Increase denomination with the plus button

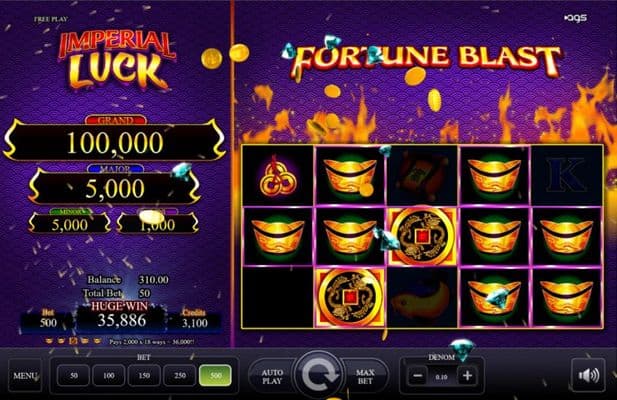tap(467, 376)
